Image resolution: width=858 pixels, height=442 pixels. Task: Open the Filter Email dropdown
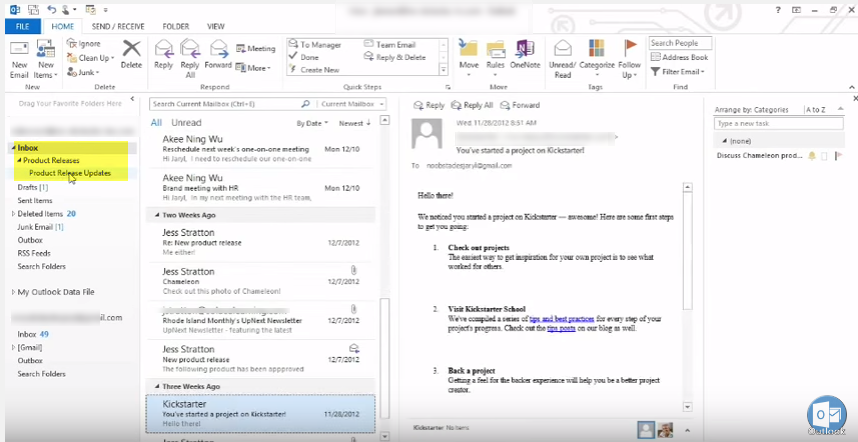coord(677,72)
